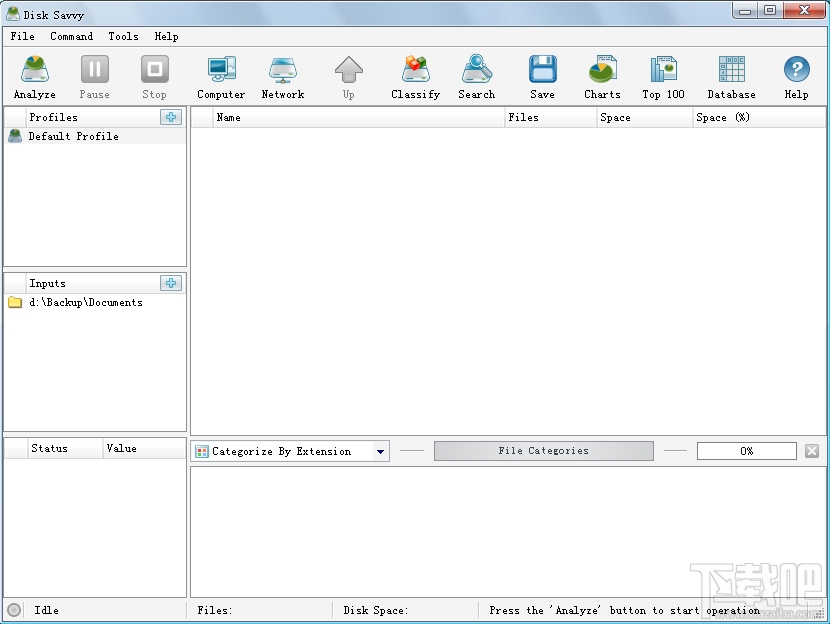Click the Stop toolbar button

click(x=155, y=78)
